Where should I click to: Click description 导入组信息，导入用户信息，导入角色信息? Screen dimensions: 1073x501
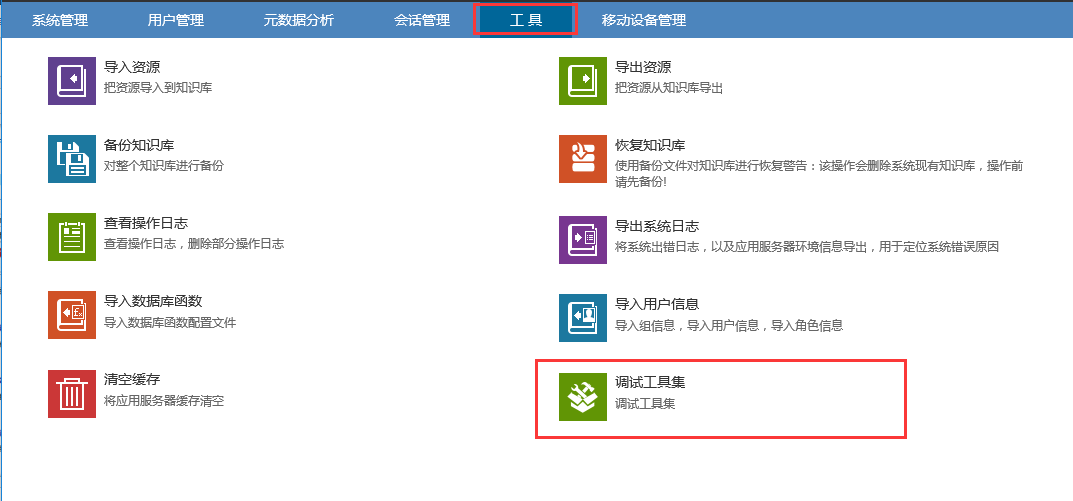tap(729, 325)
